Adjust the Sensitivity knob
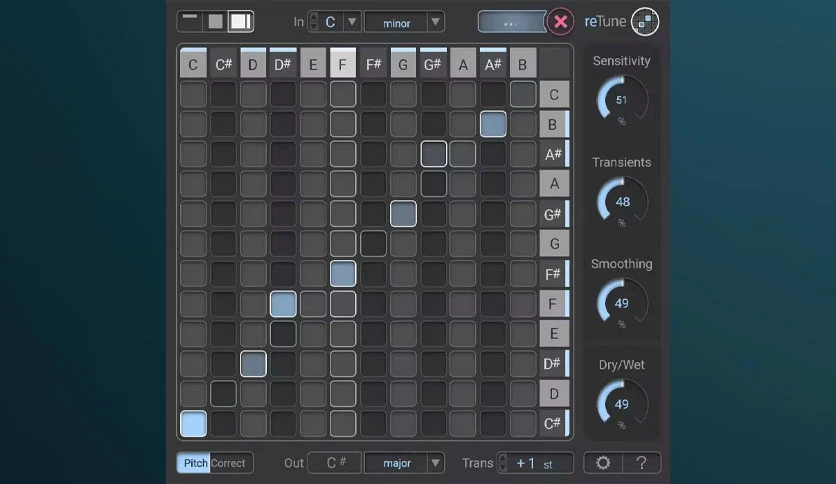 tap(622, 100)
